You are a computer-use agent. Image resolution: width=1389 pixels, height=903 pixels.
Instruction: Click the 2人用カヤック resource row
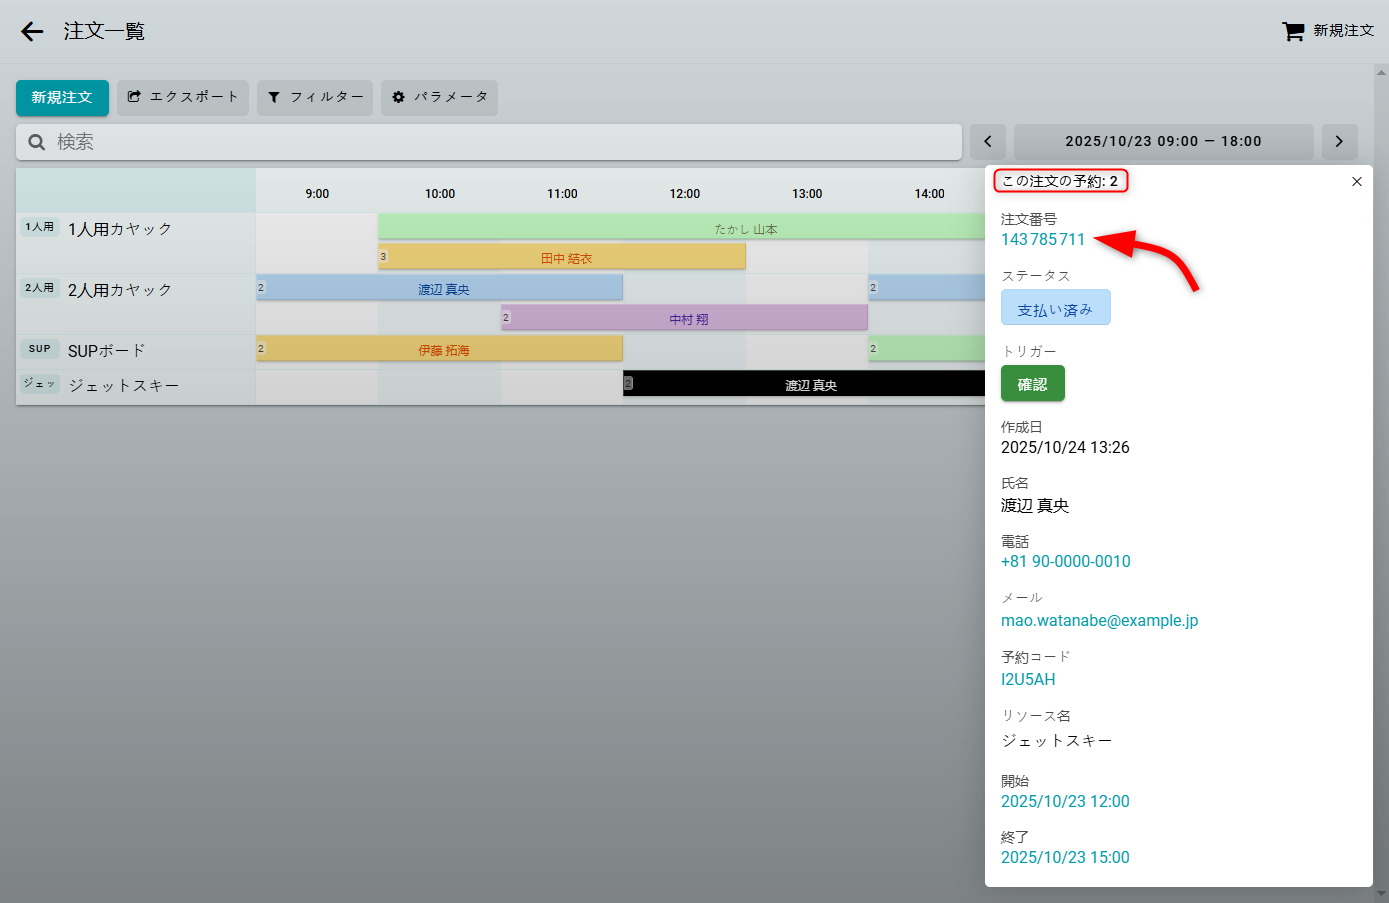tap(136, 304)
